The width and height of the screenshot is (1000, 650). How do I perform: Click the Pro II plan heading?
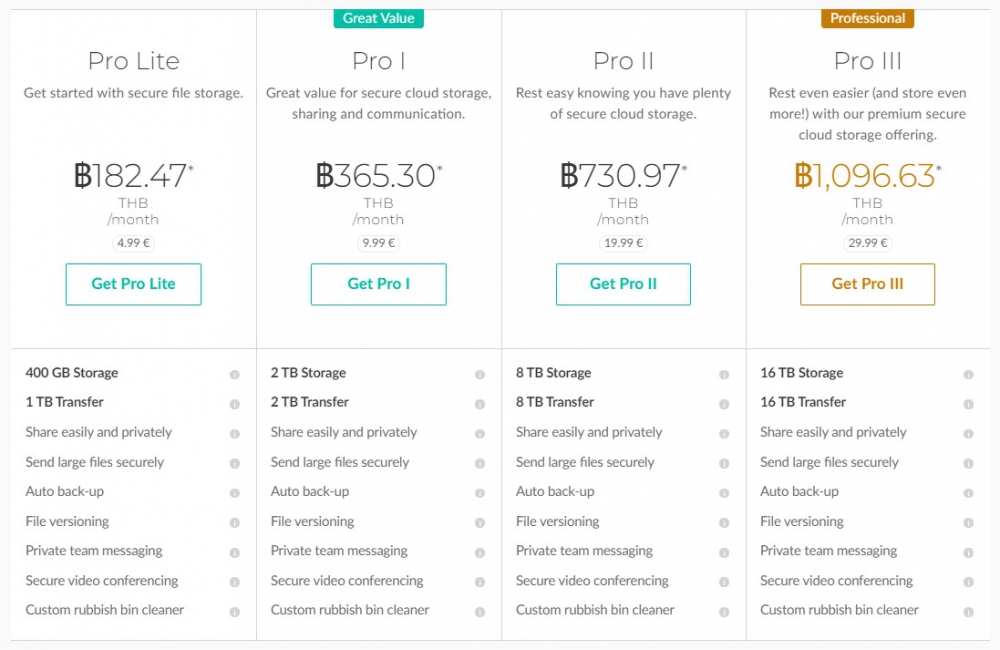point(623,61)
